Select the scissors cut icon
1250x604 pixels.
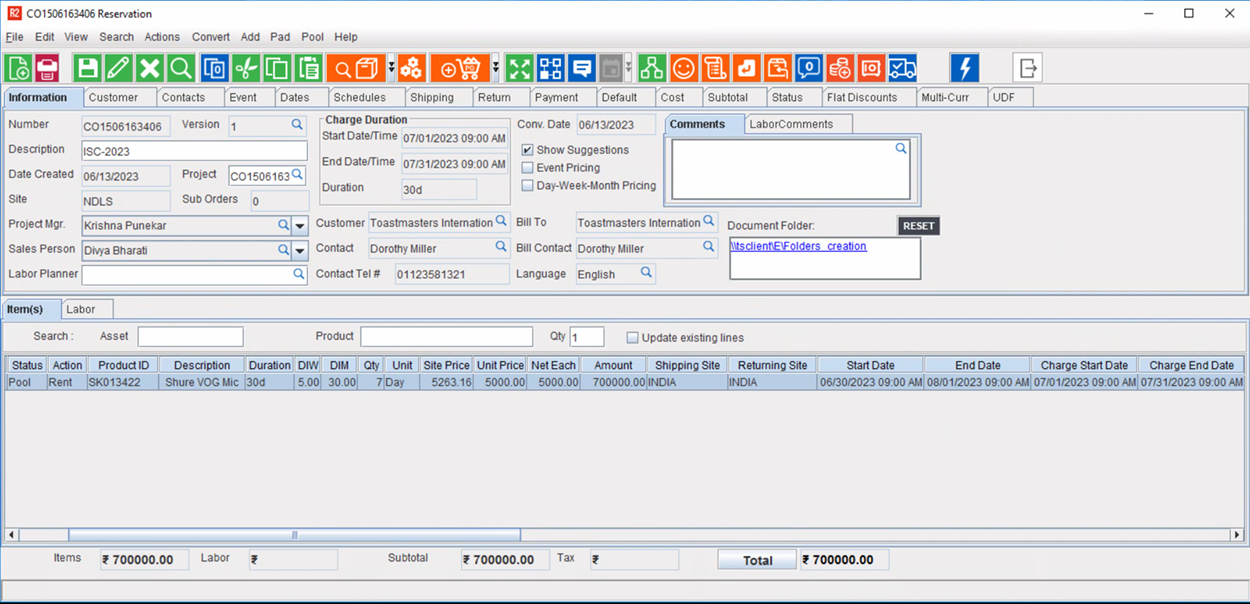coord(245,68)
